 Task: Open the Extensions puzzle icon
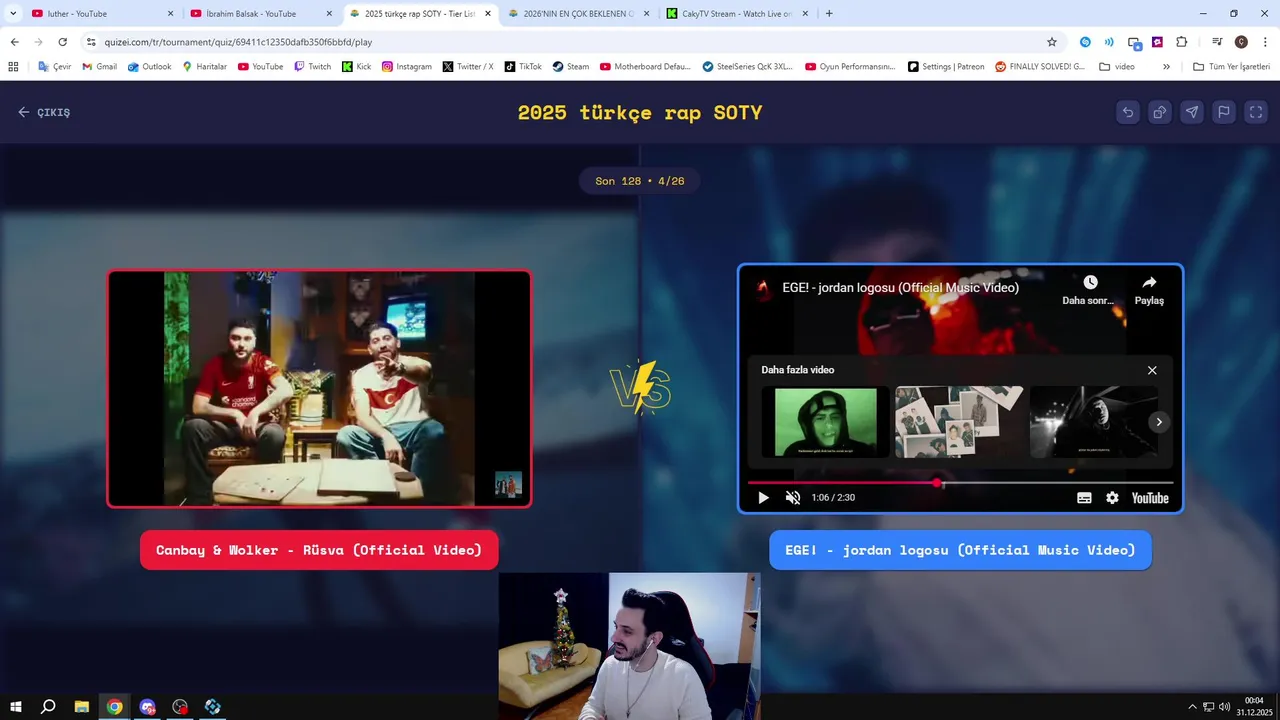click(x=1182, y=42)
